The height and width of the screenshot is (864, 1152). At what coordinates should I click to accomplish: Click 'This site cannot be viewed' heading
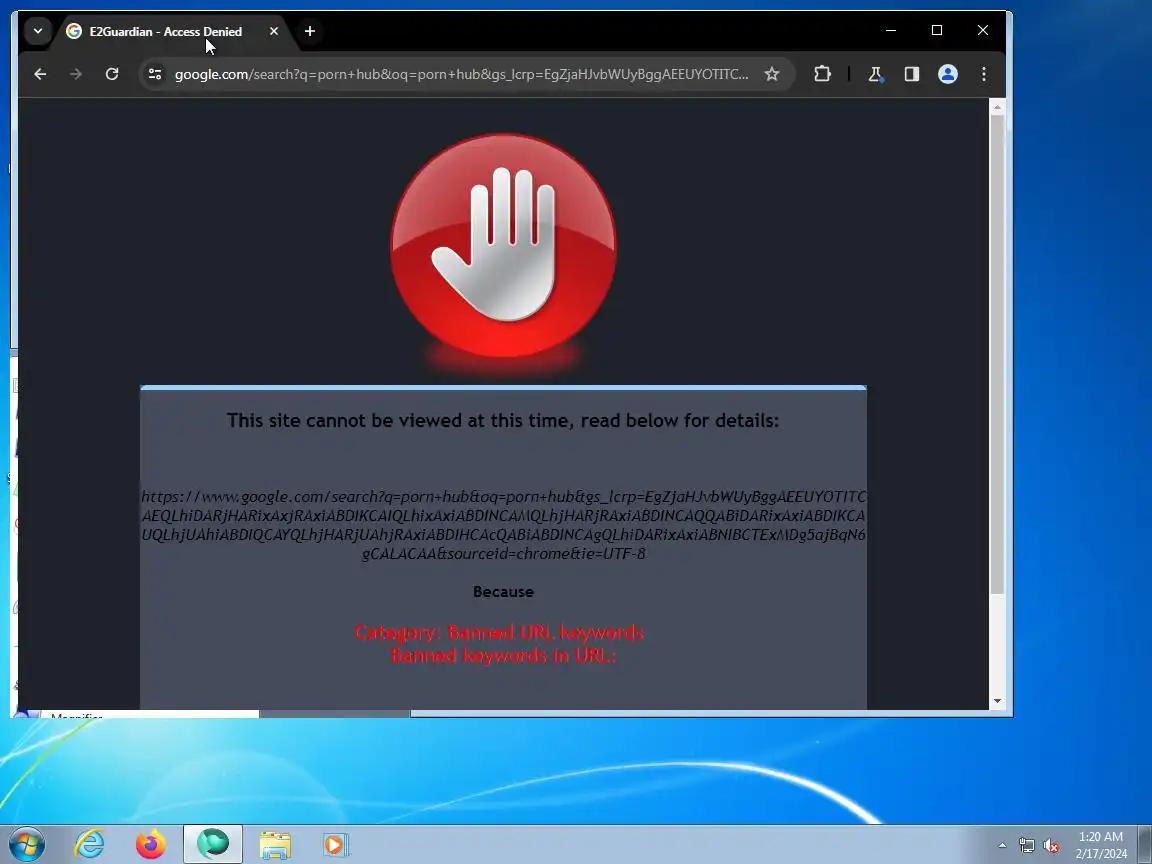coord(503,420)
